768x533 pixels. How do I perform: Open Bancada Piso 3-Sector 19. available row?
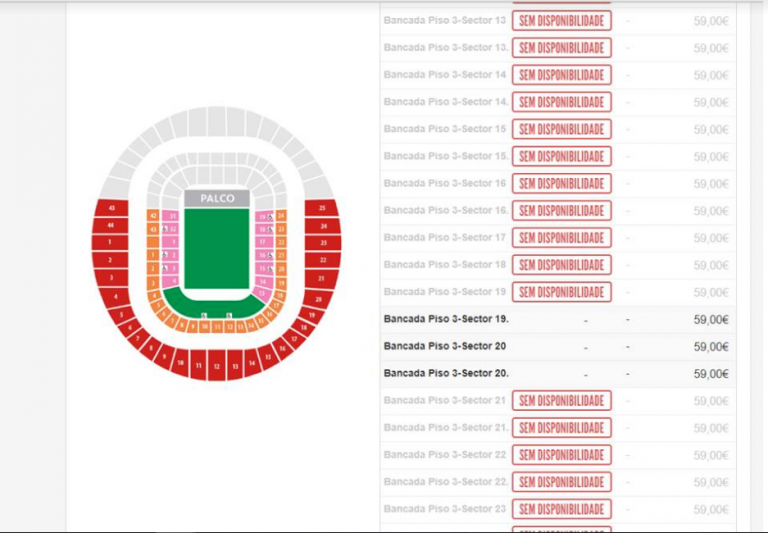click(558, 319)
